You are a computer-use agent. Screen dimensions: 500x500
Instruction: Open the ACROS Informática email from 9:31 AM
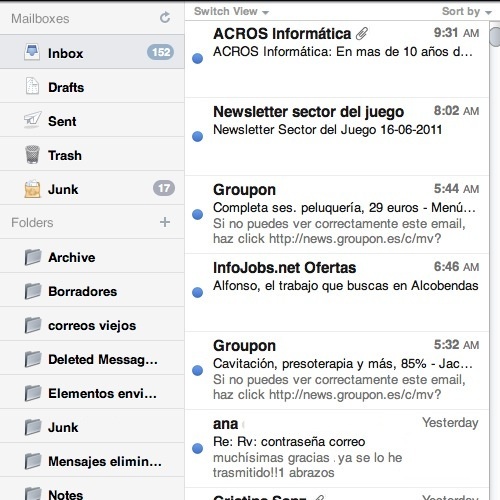click(337, 59)
